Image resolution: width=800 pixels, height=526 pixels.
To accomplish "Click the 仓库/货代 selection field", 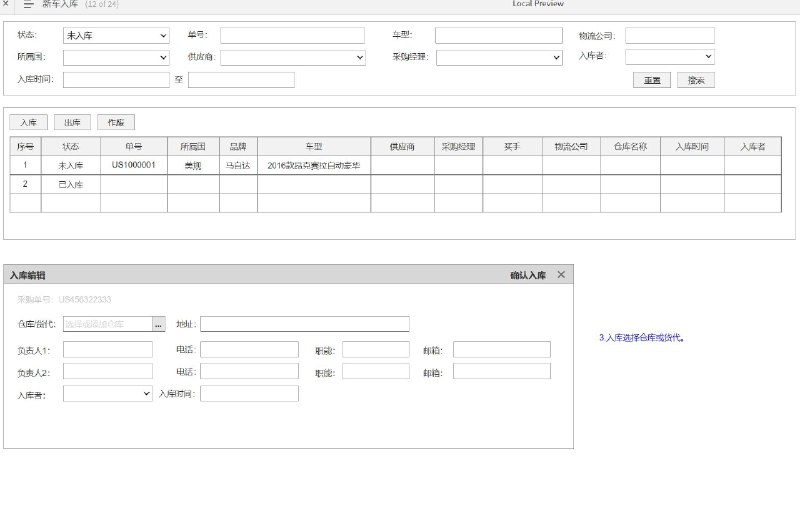I will [x=108, y=324].
